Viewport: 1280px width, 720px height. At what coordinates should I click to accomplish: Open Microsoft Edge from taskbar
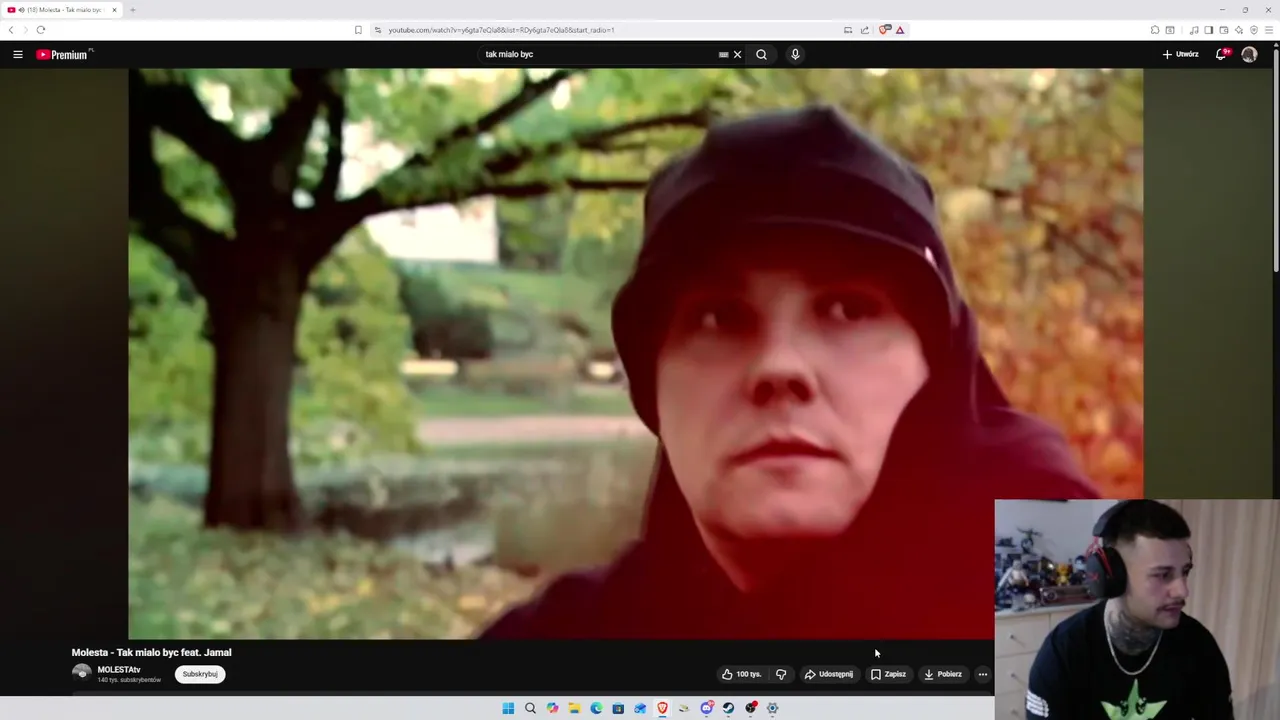click(x=596, y=708)
